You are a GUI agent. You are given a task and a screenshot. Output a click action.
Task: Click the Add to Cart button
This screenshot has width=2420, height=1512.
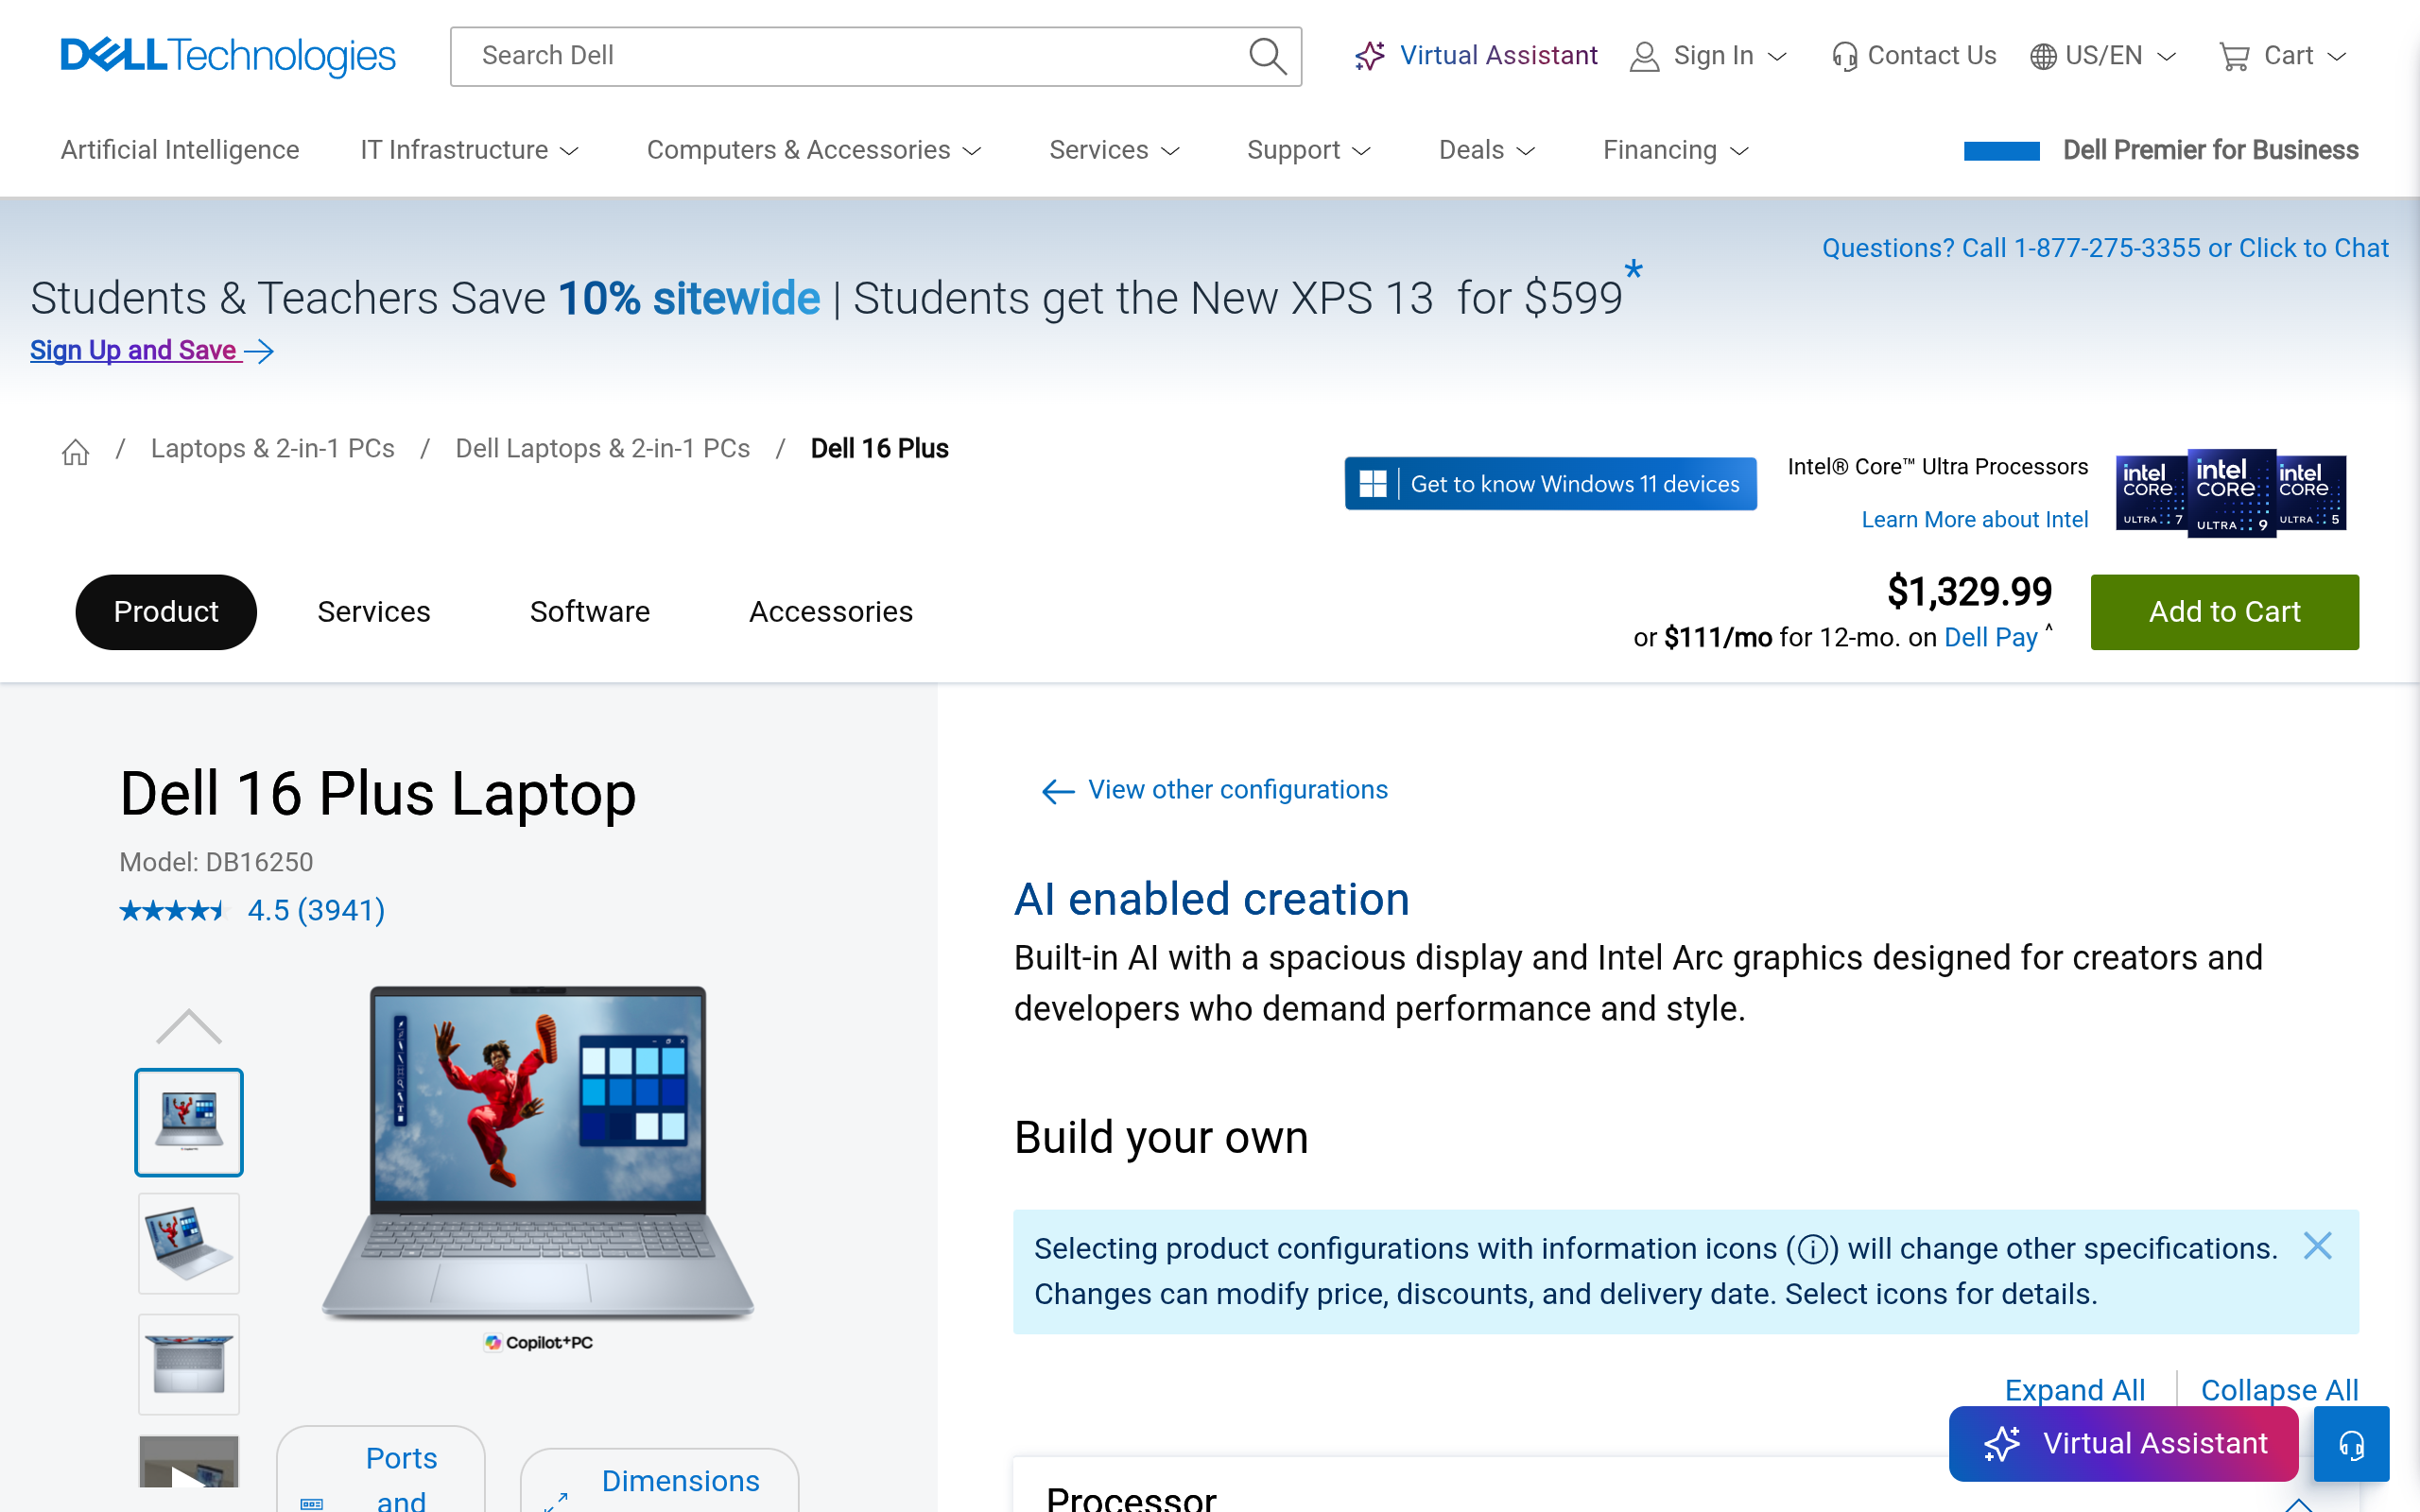pyautogui.click(x=2224, y=612)
